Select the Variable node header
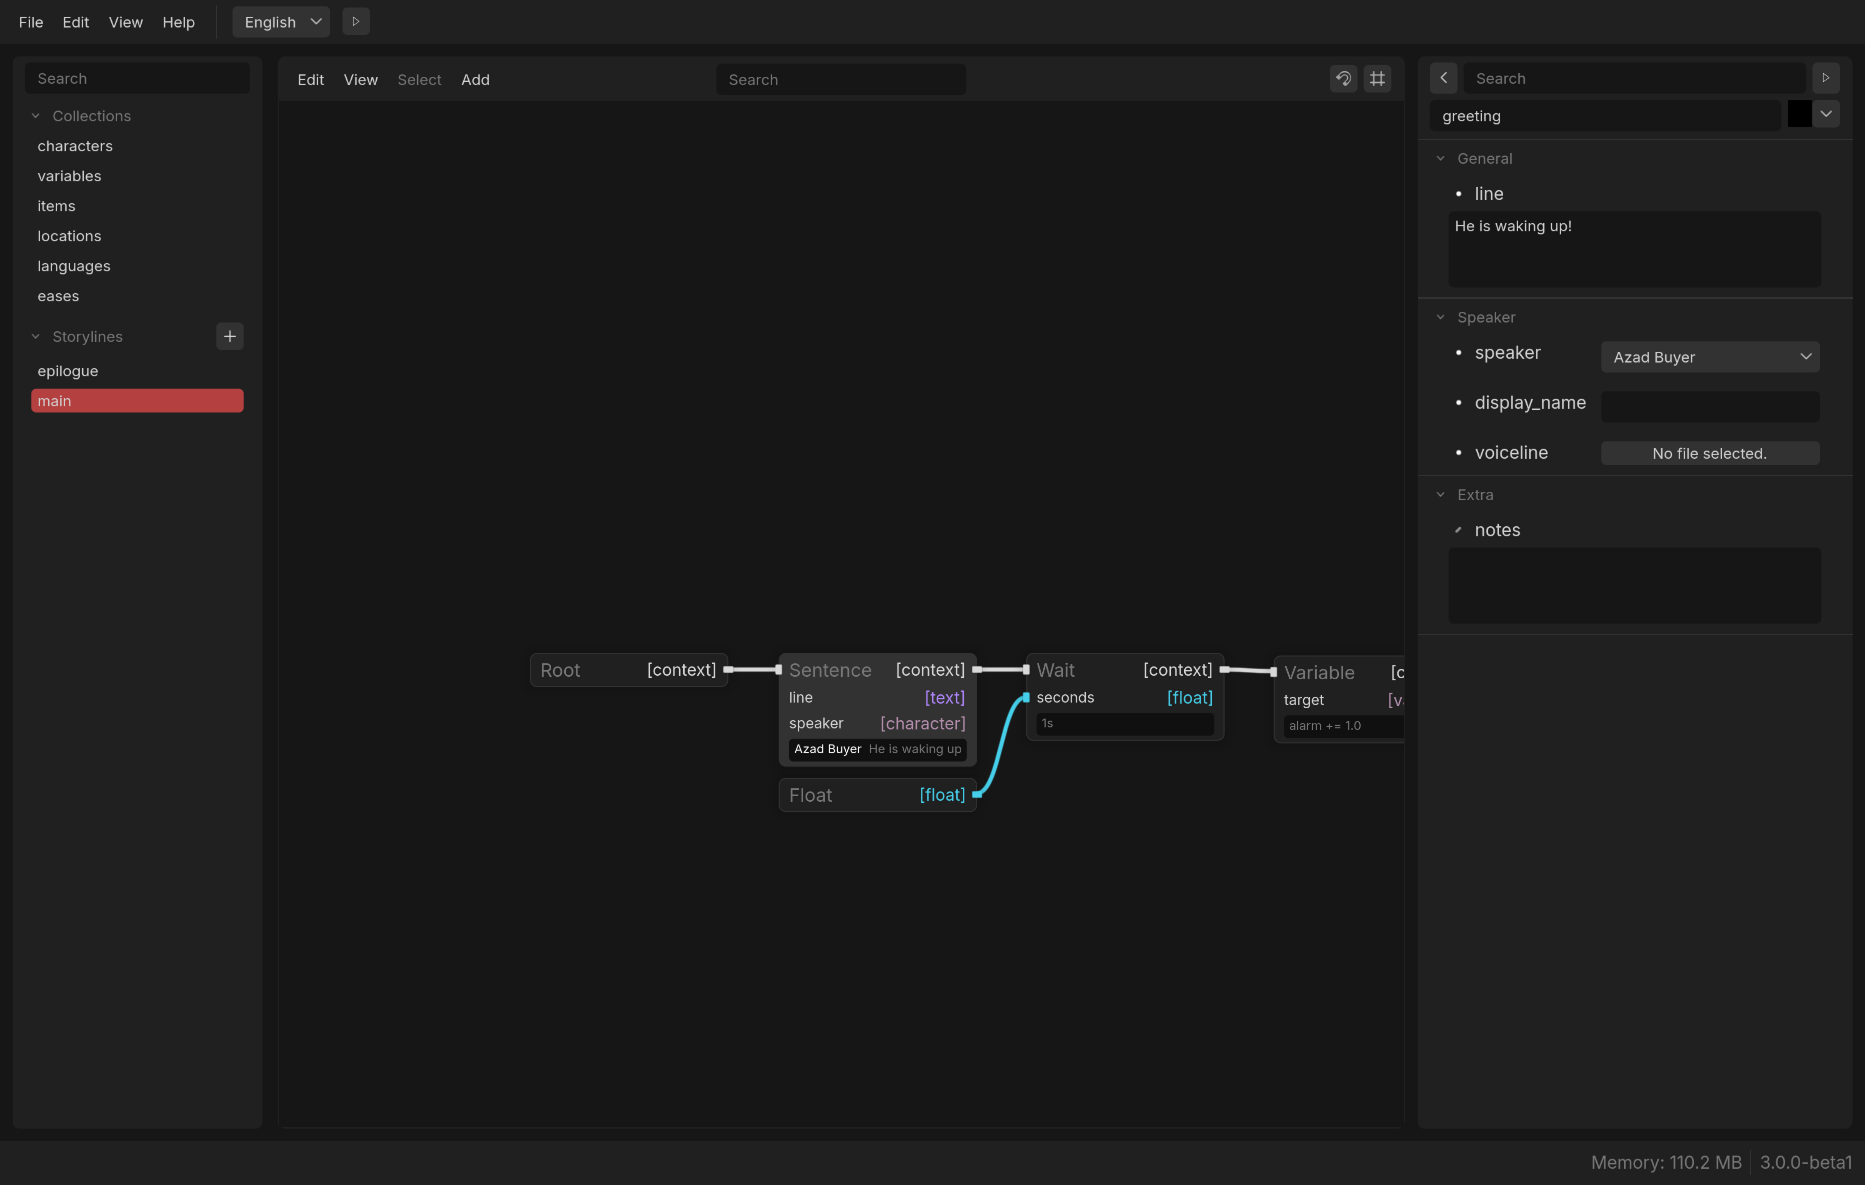 [1339, 673]
